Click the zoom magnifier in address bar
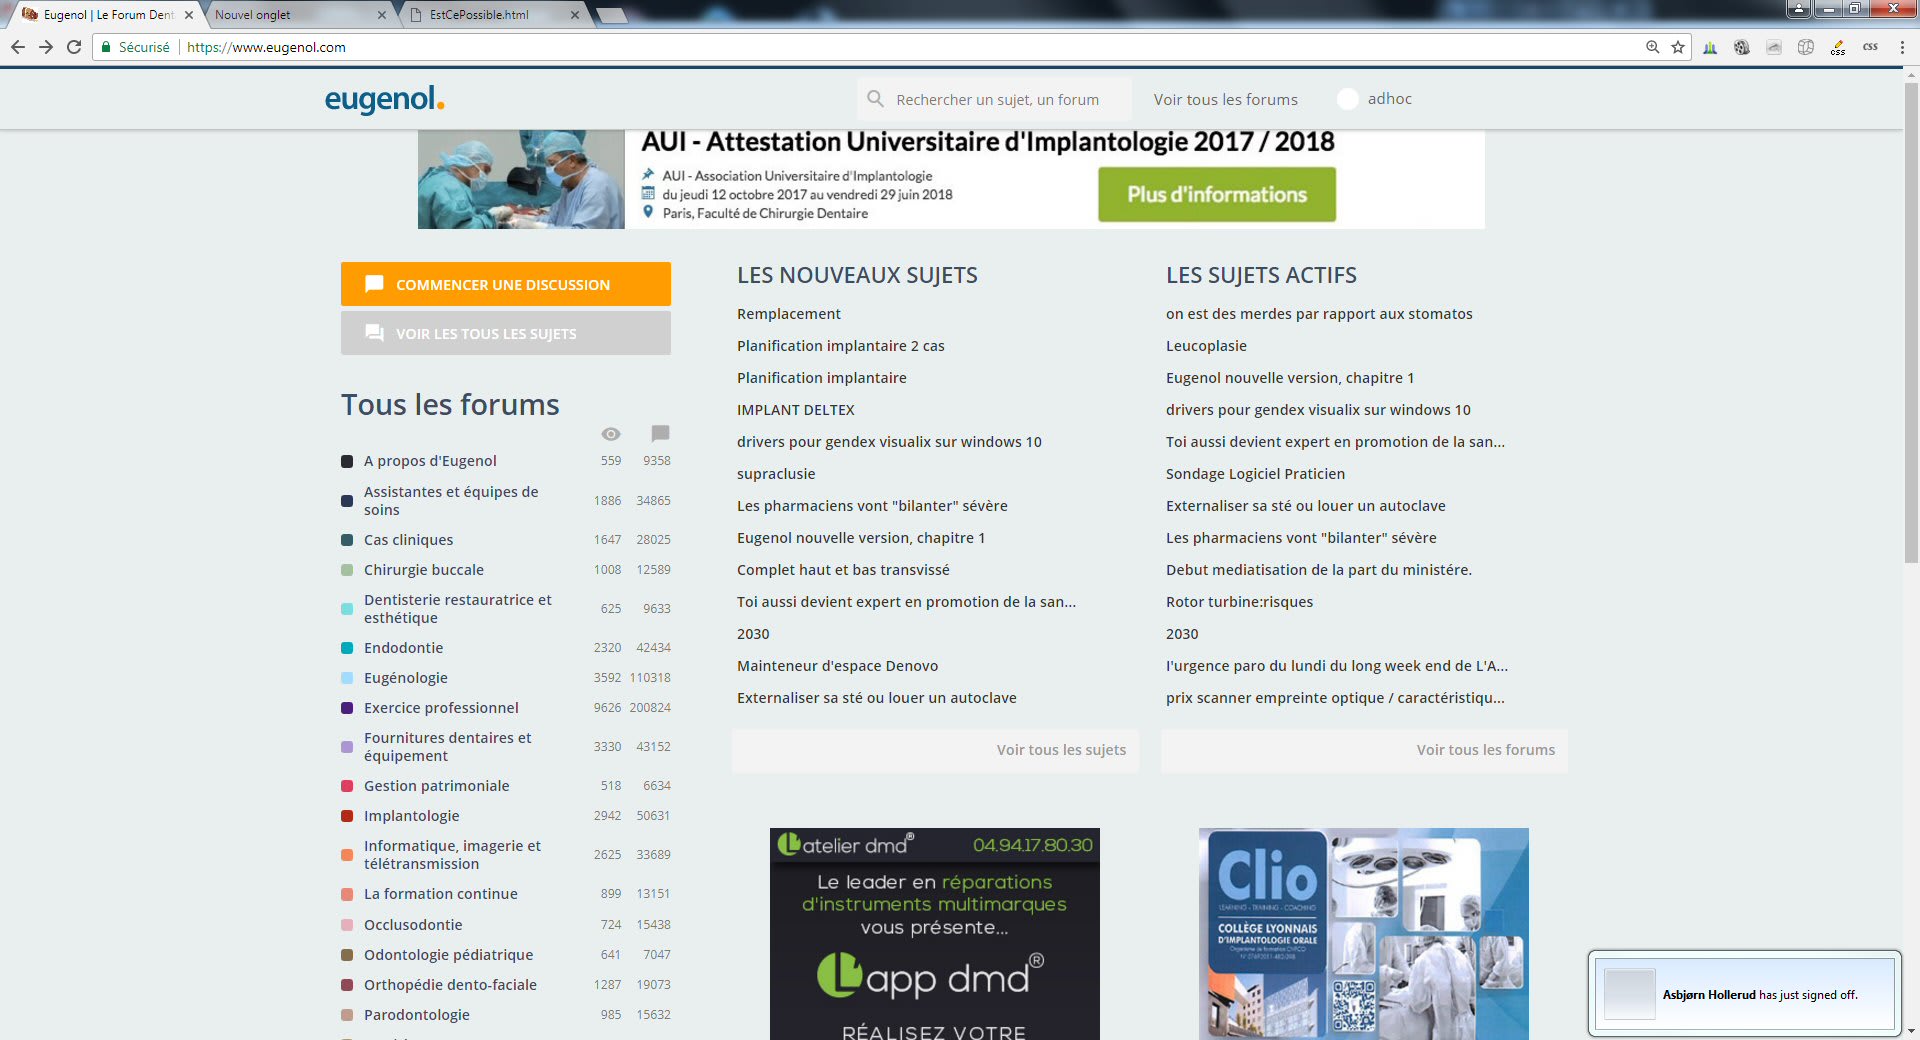Viewport: 1920px width, 1040px height. (1653, 47)
